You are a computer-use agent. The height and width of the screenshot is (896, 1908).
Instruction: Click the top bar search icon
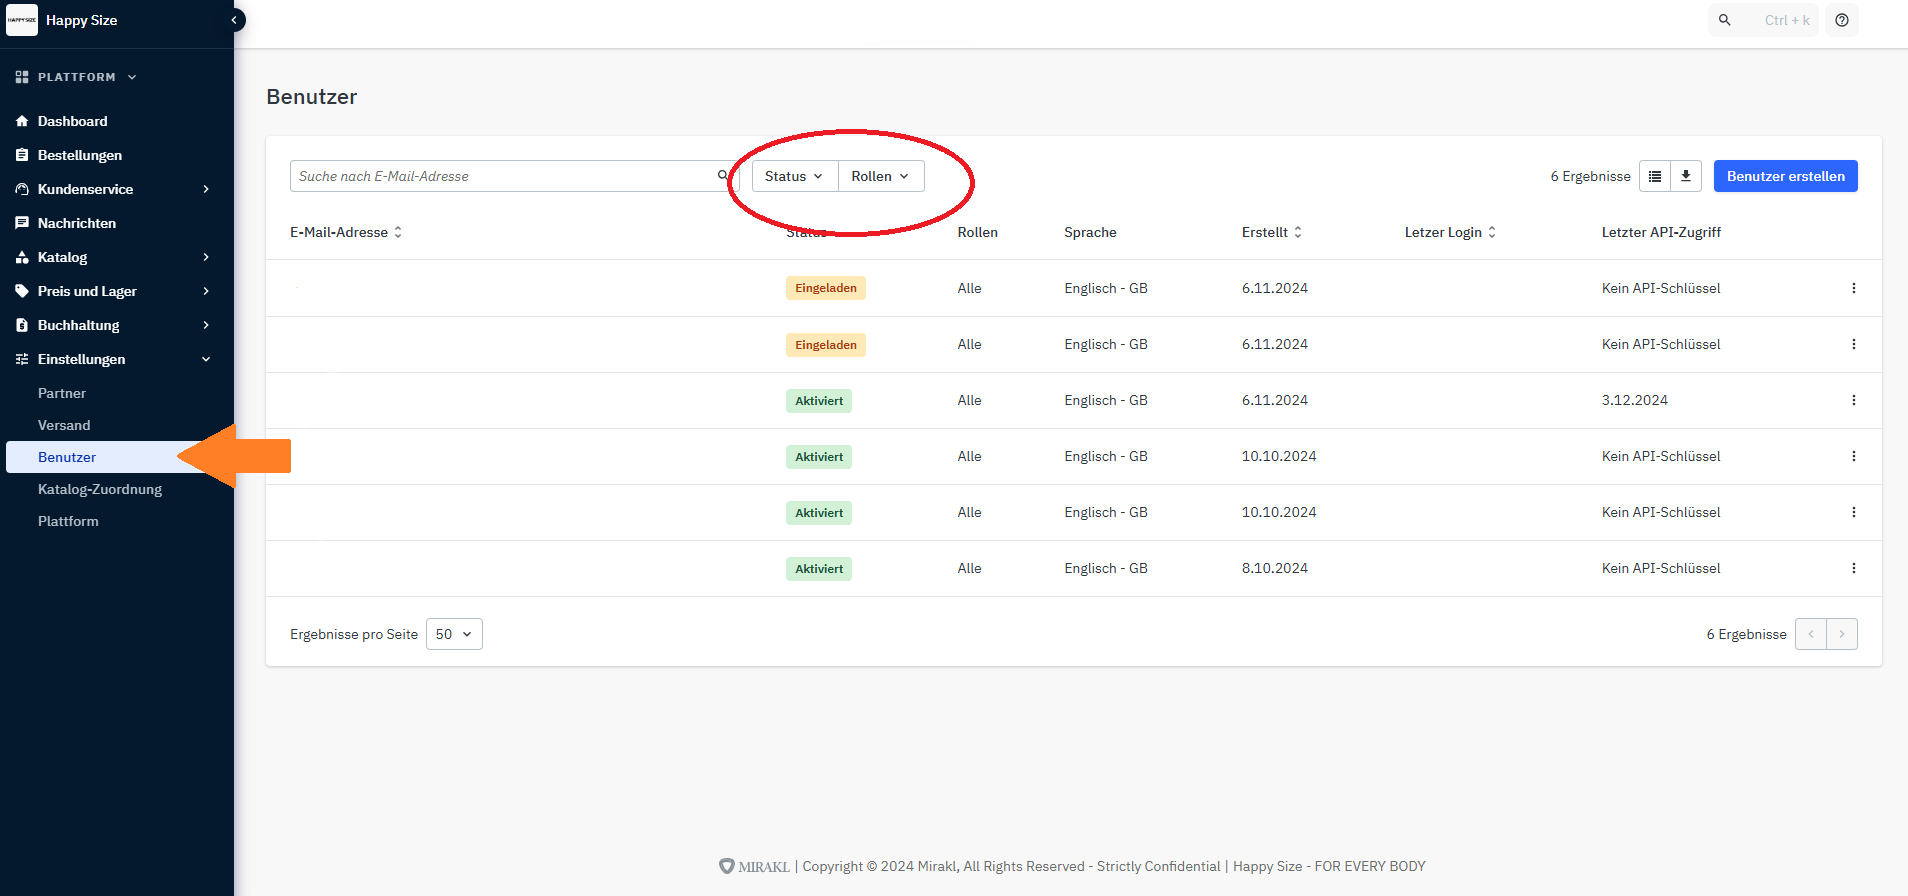pos(1724,20)
